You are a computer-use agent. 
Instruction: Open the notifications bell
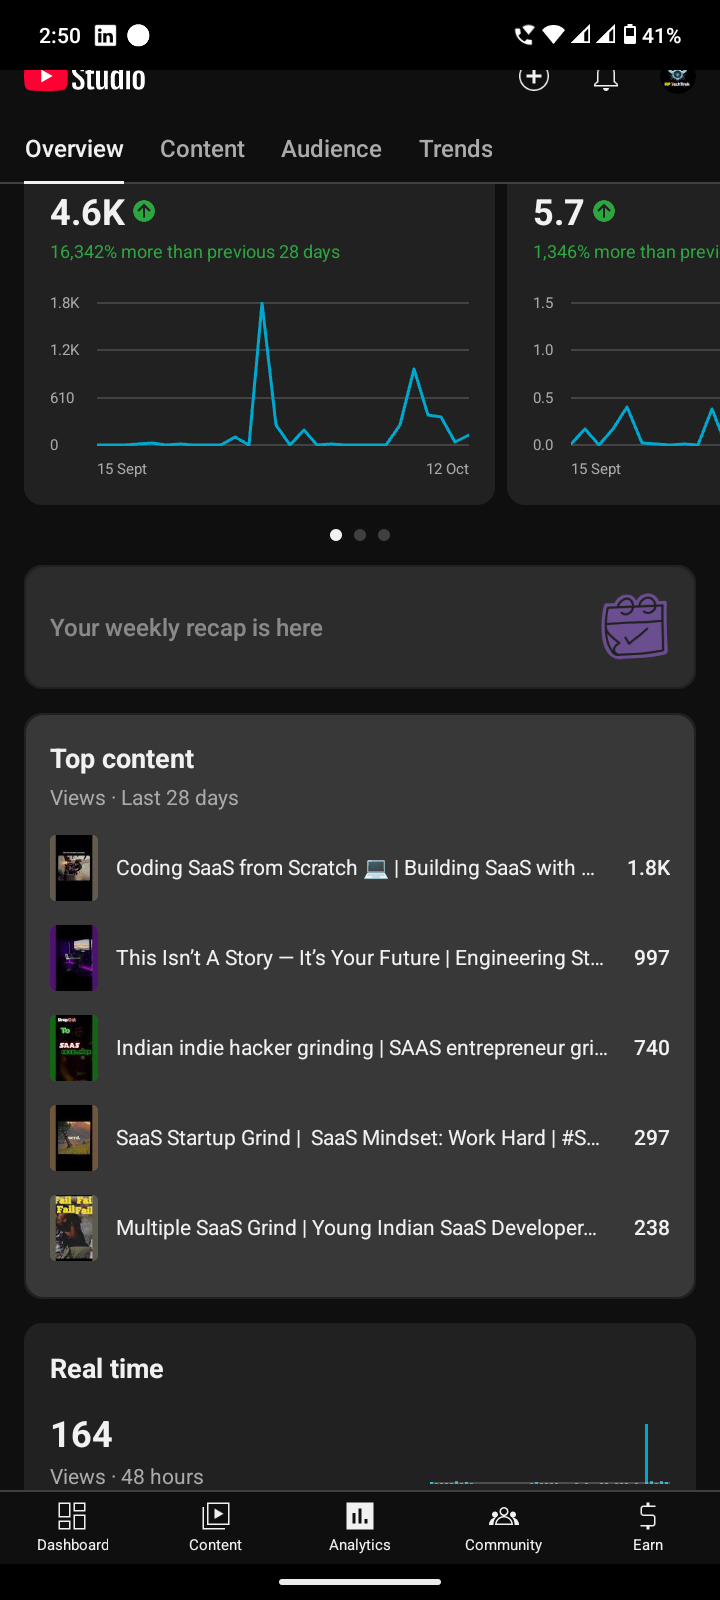(606, 78)
